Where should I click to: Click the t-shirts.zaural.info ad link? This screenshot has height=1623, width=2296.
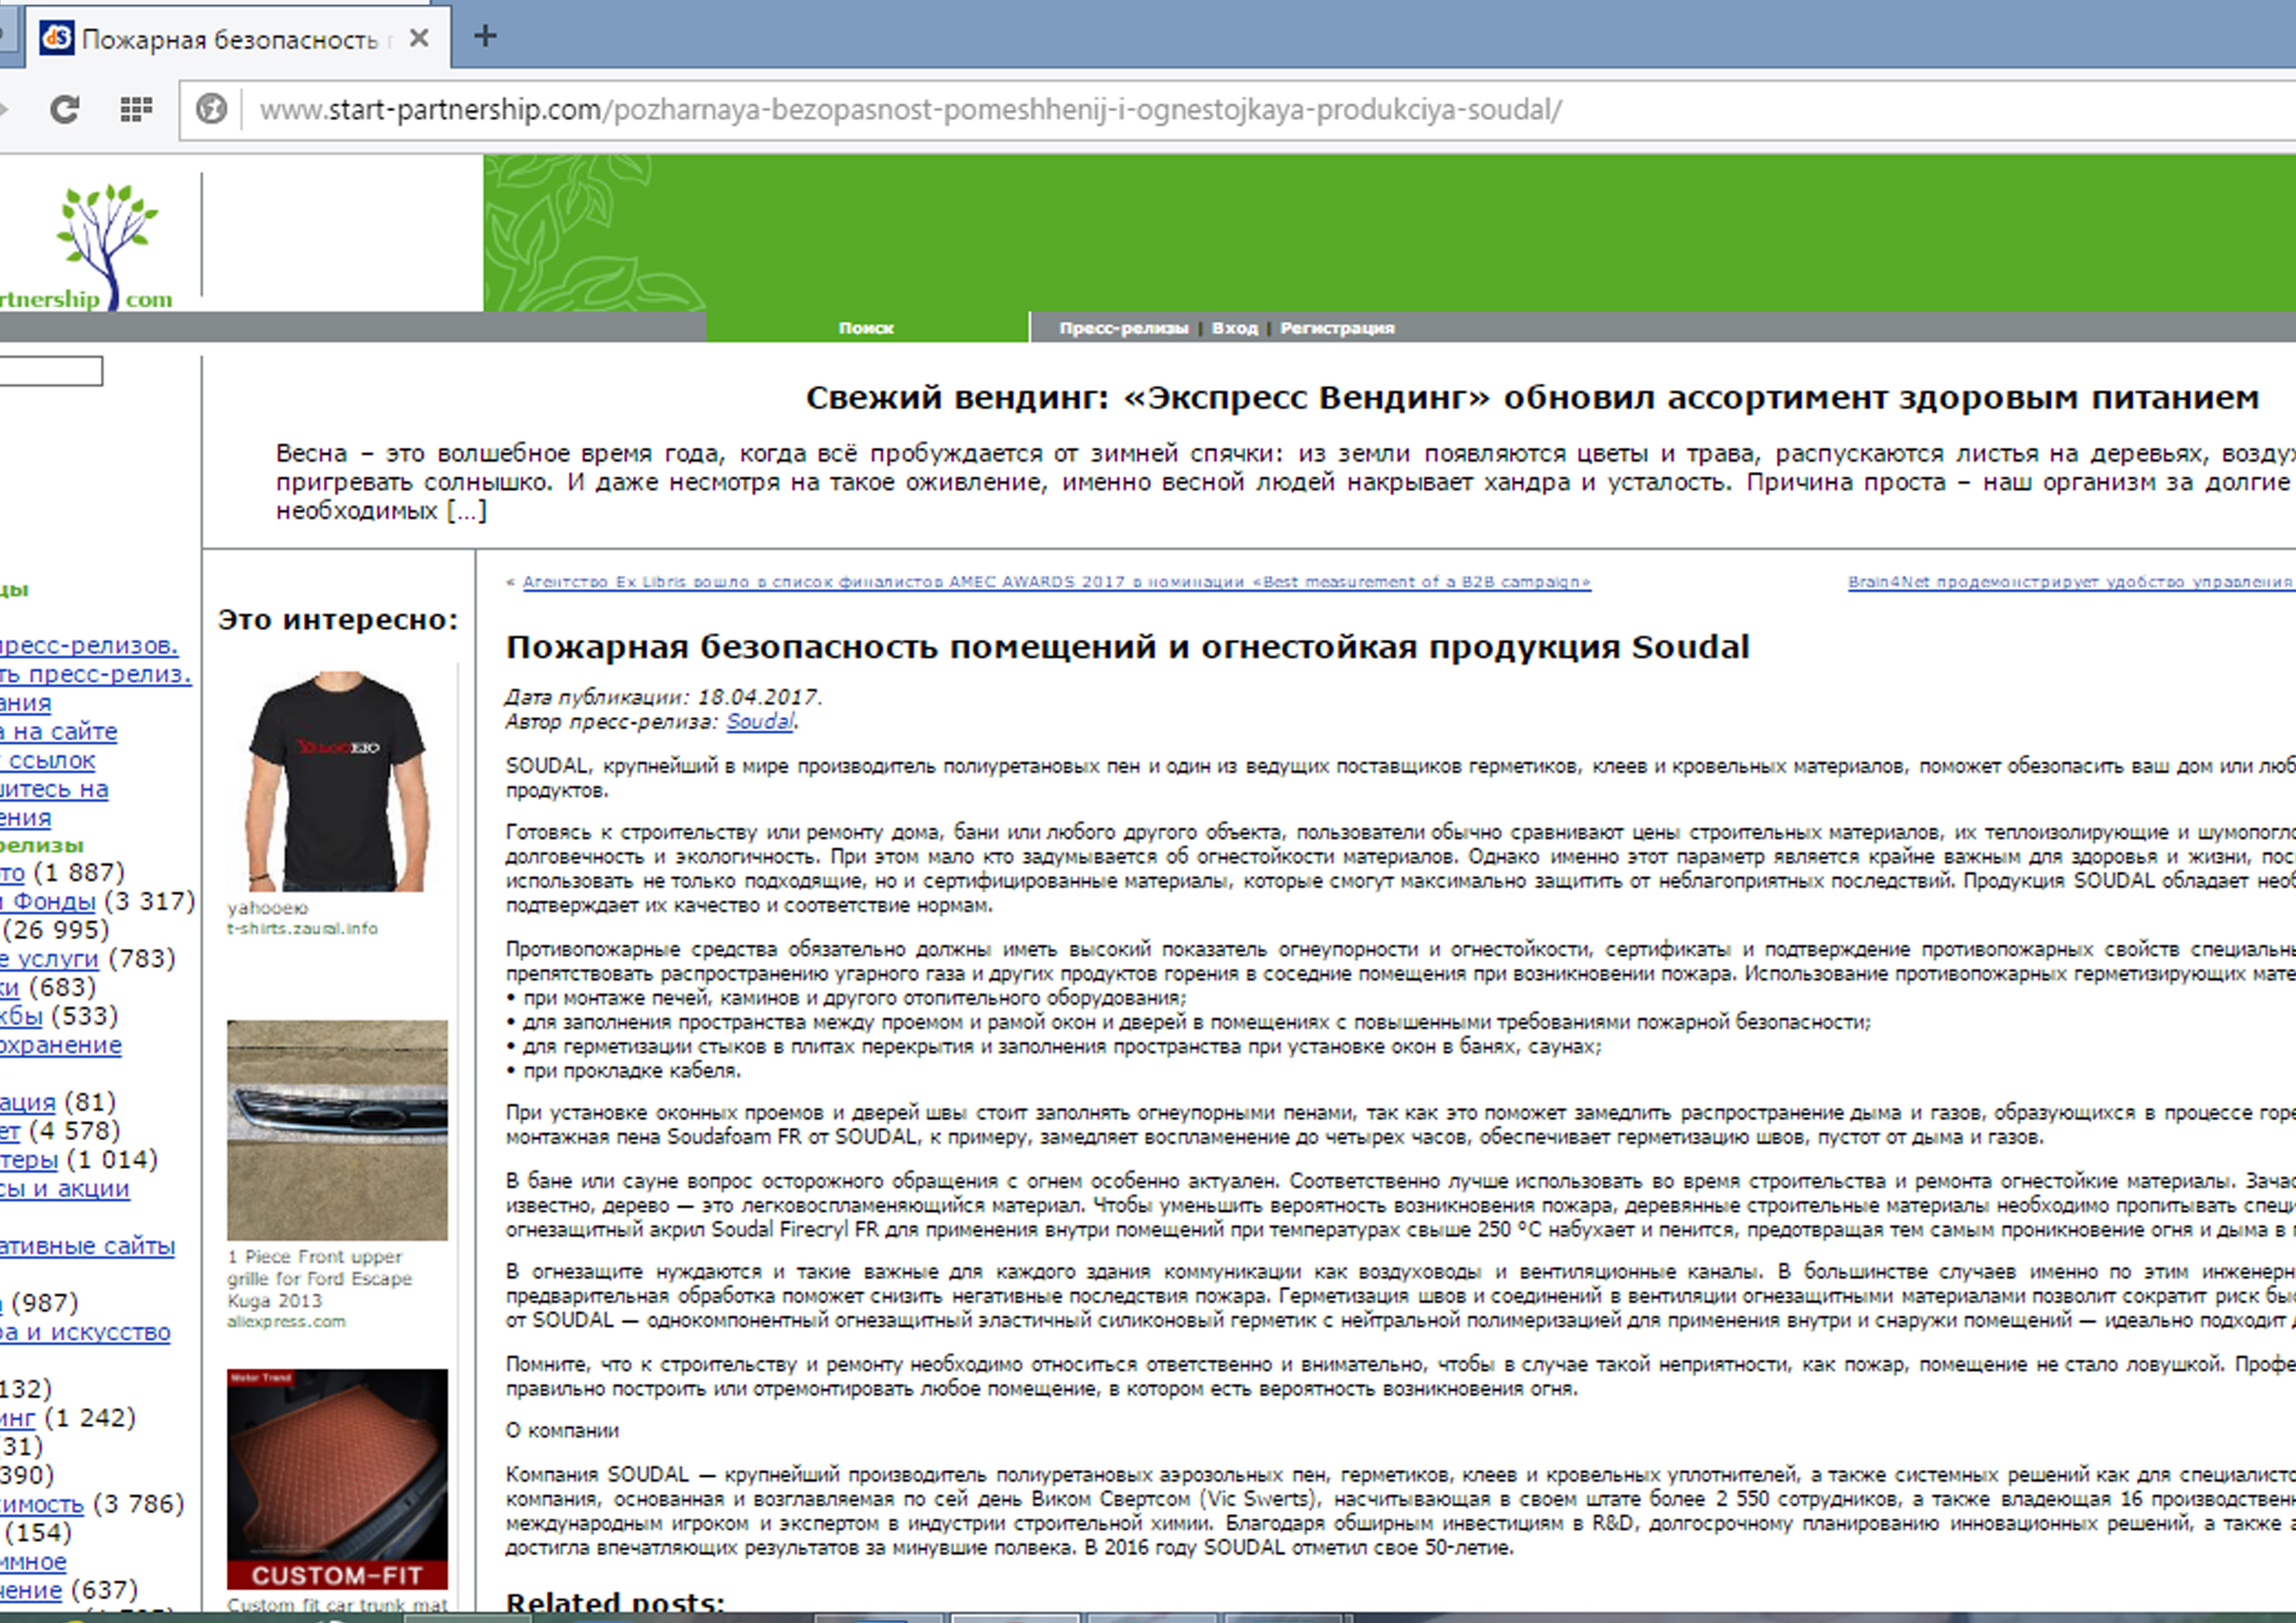click(x=303, y=929)
